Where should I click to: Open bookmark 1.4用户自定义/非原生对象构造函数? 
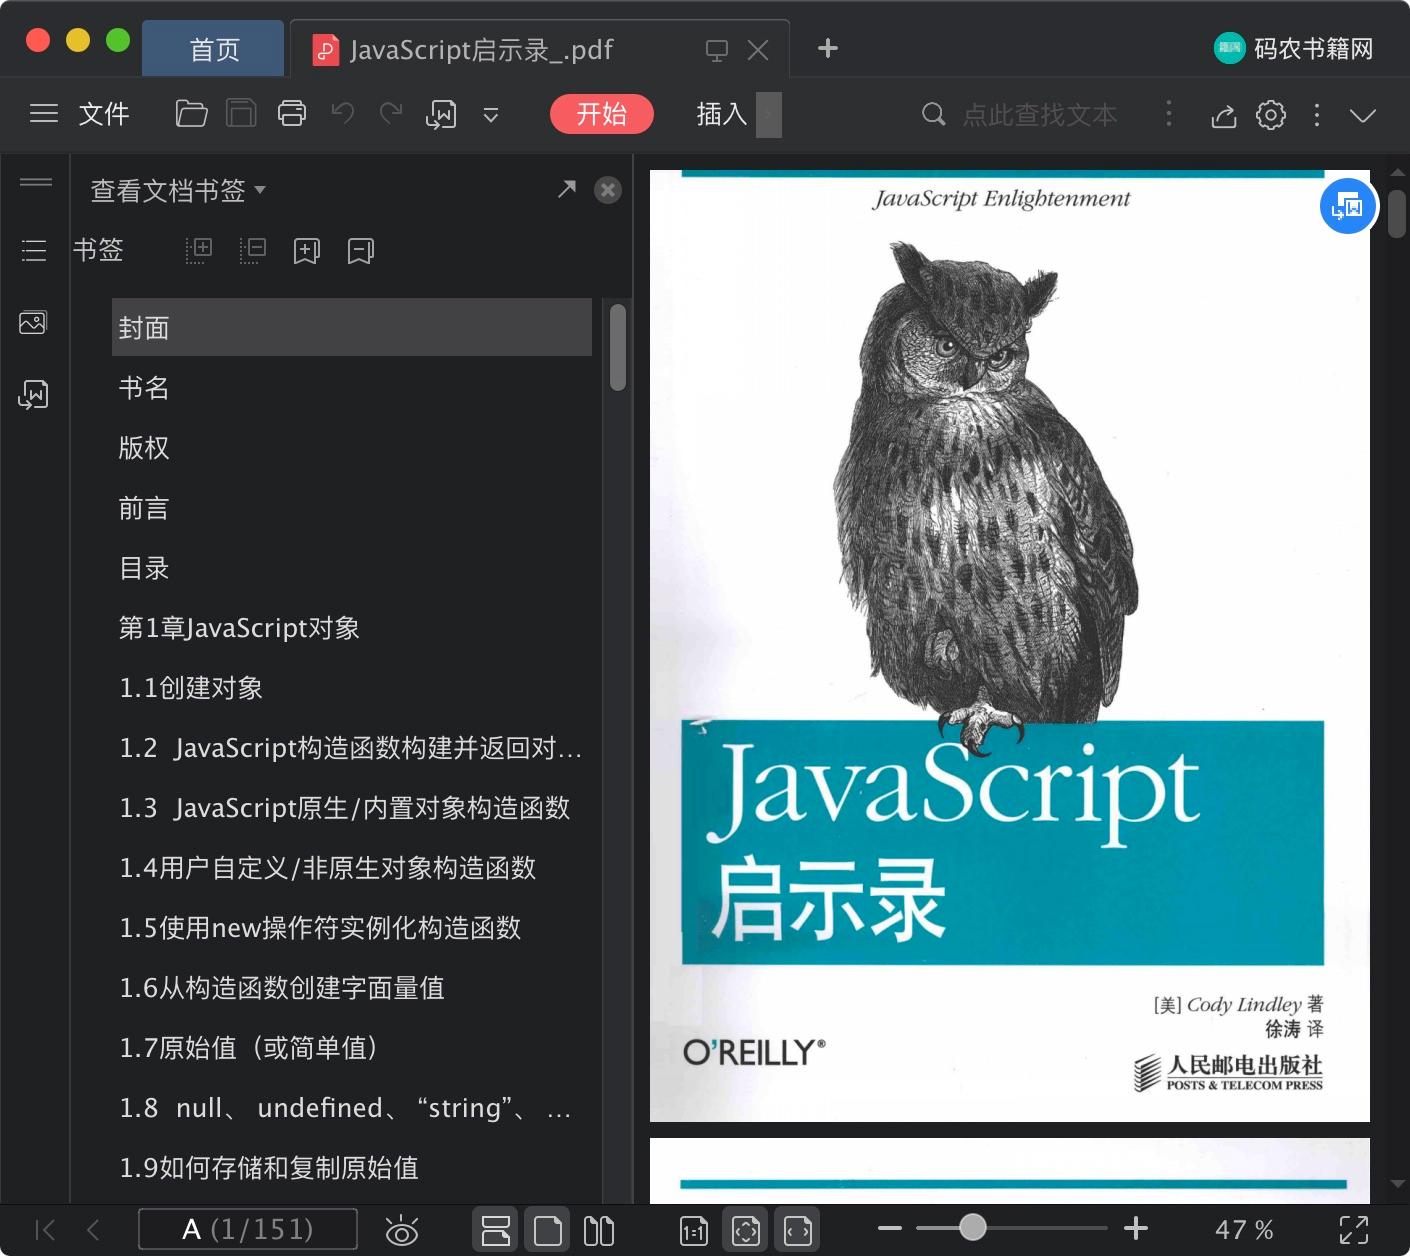tap(328, 868)
